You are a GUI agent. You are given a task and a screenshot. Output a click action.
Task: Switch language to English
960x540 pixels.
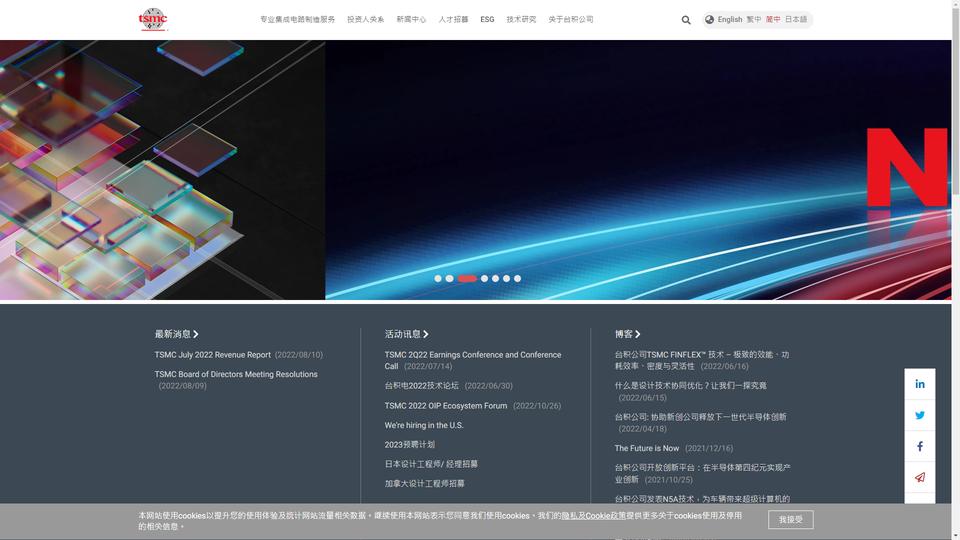730,20
